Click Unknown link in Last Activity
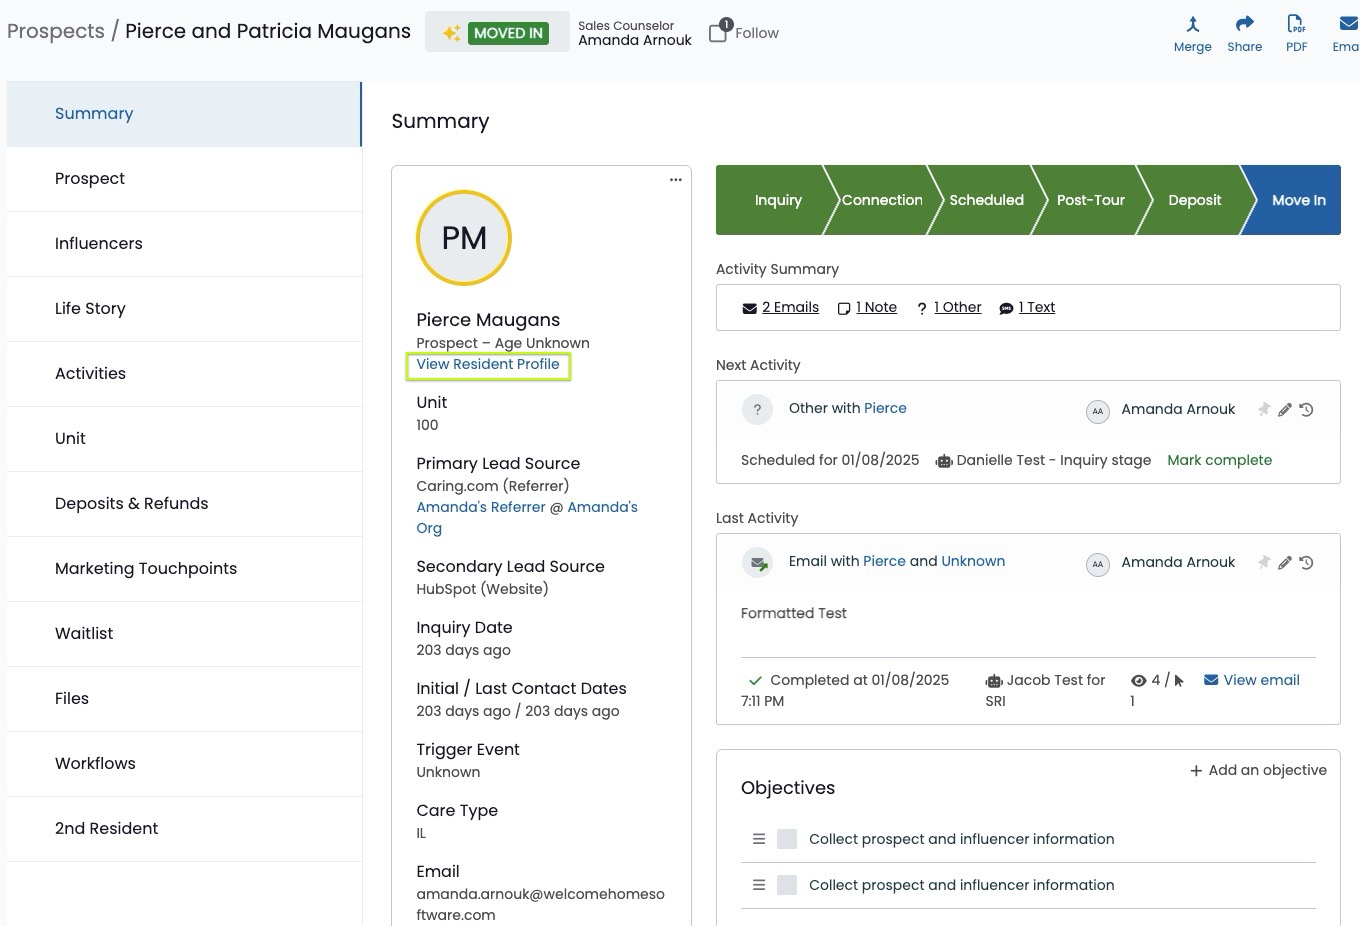Screen dimensions: 1360x926 973,562
